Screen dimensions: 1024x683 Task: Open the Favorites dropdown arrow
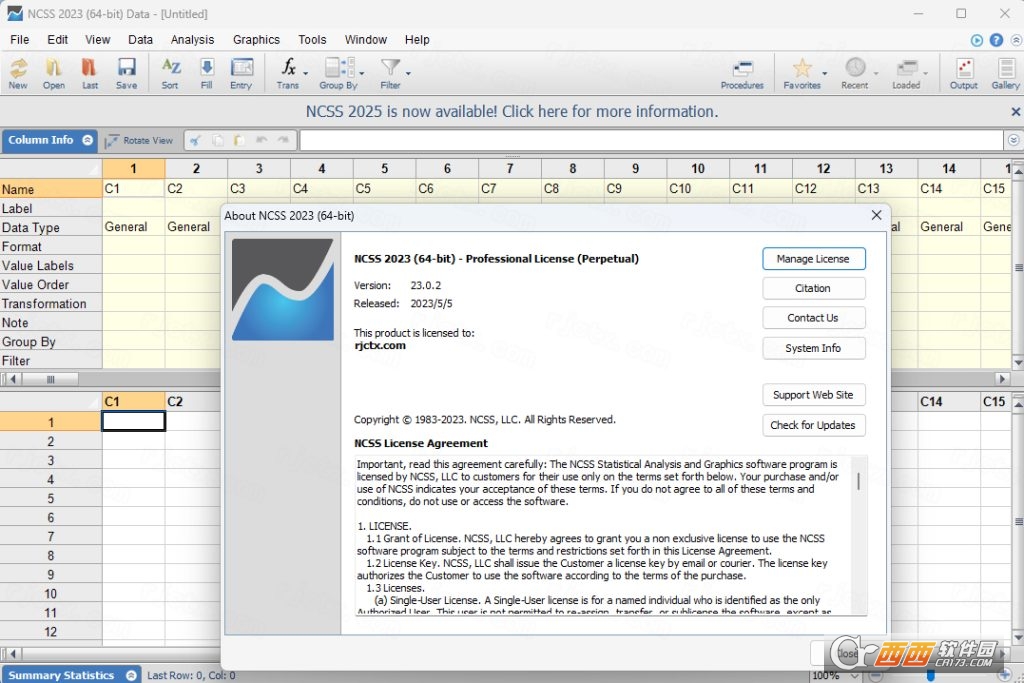click(824, 73)
